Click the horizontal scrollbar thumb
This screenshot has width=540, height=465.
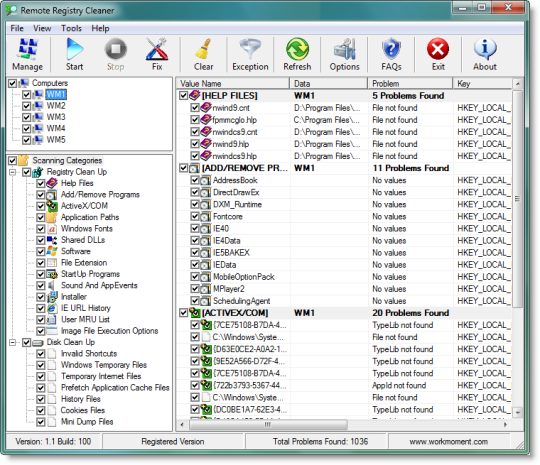pyautogui.click(x=268, y=424)
